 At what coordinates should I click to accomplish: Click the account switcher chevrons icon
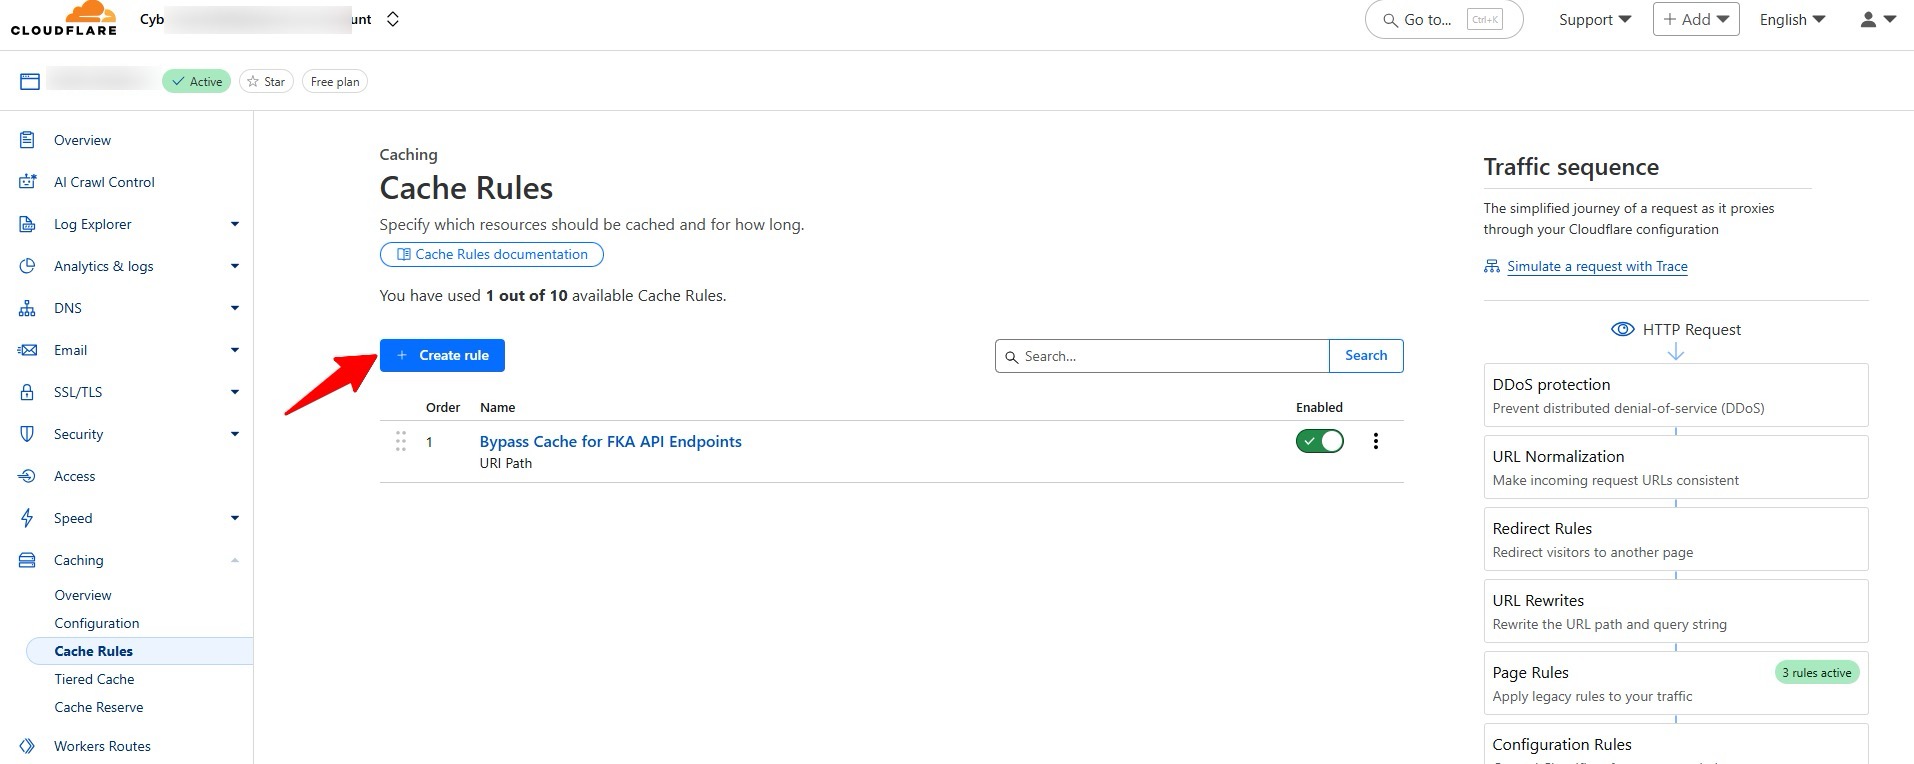coord(393,19)
